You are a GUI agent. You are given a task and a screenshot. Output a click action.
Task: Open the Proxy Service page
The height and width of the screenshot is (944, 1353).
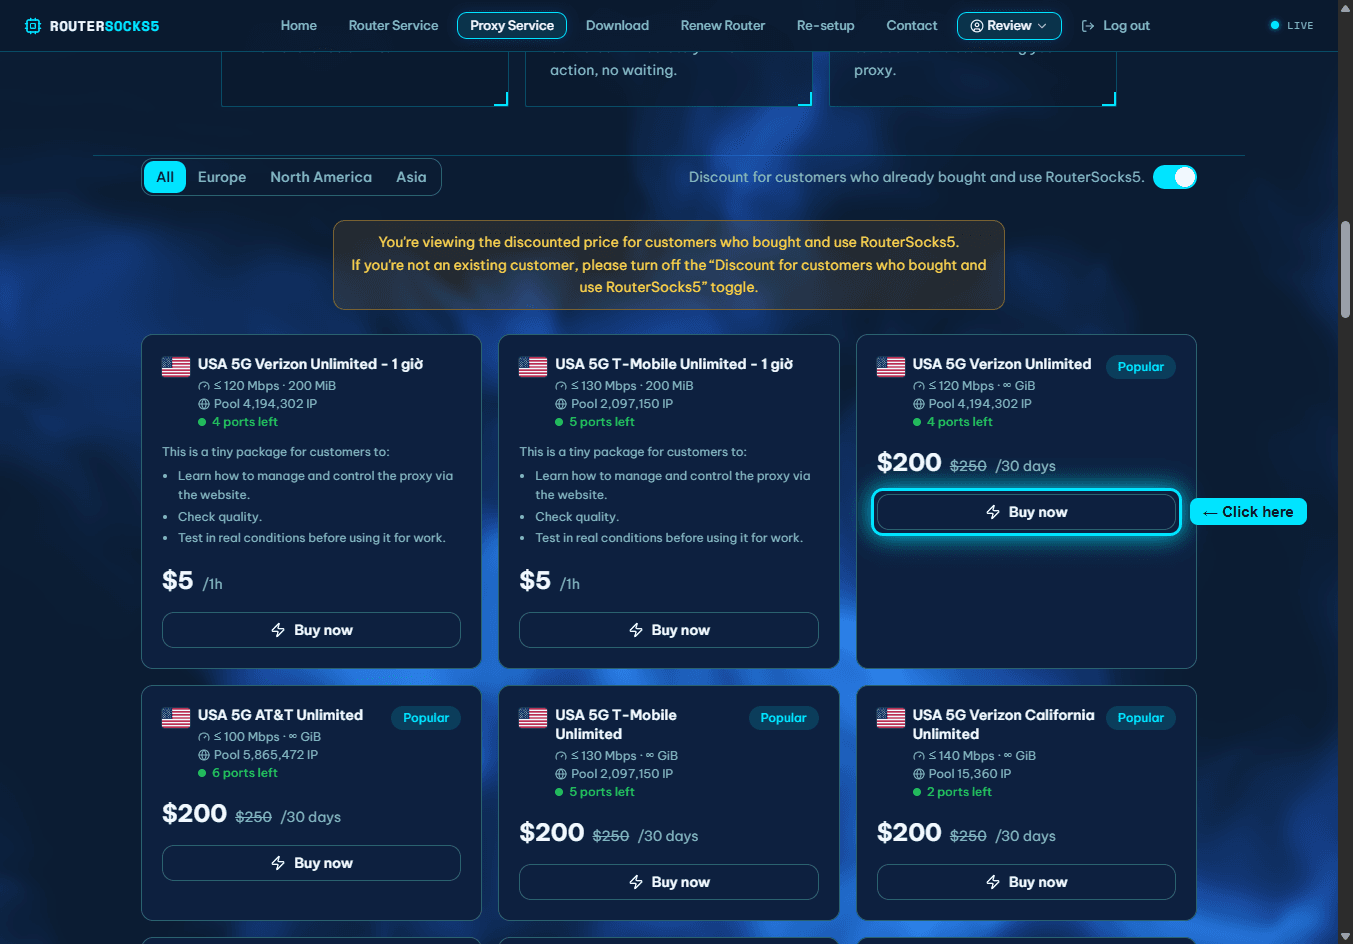(512, 26)
